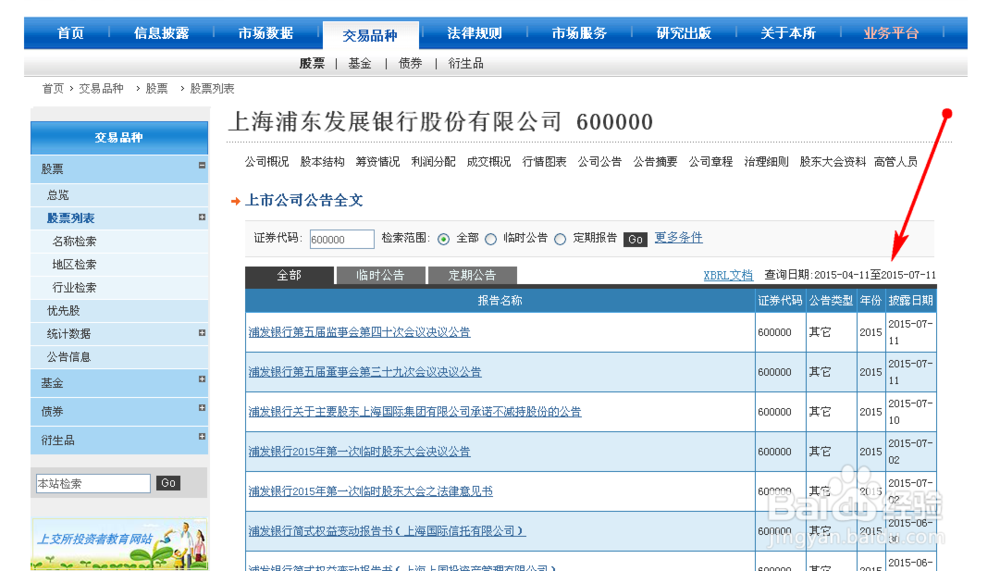The height and width of the screenshot is (571, 1000).
Task: Open the 治理细则 company tab
Action: 766,162
